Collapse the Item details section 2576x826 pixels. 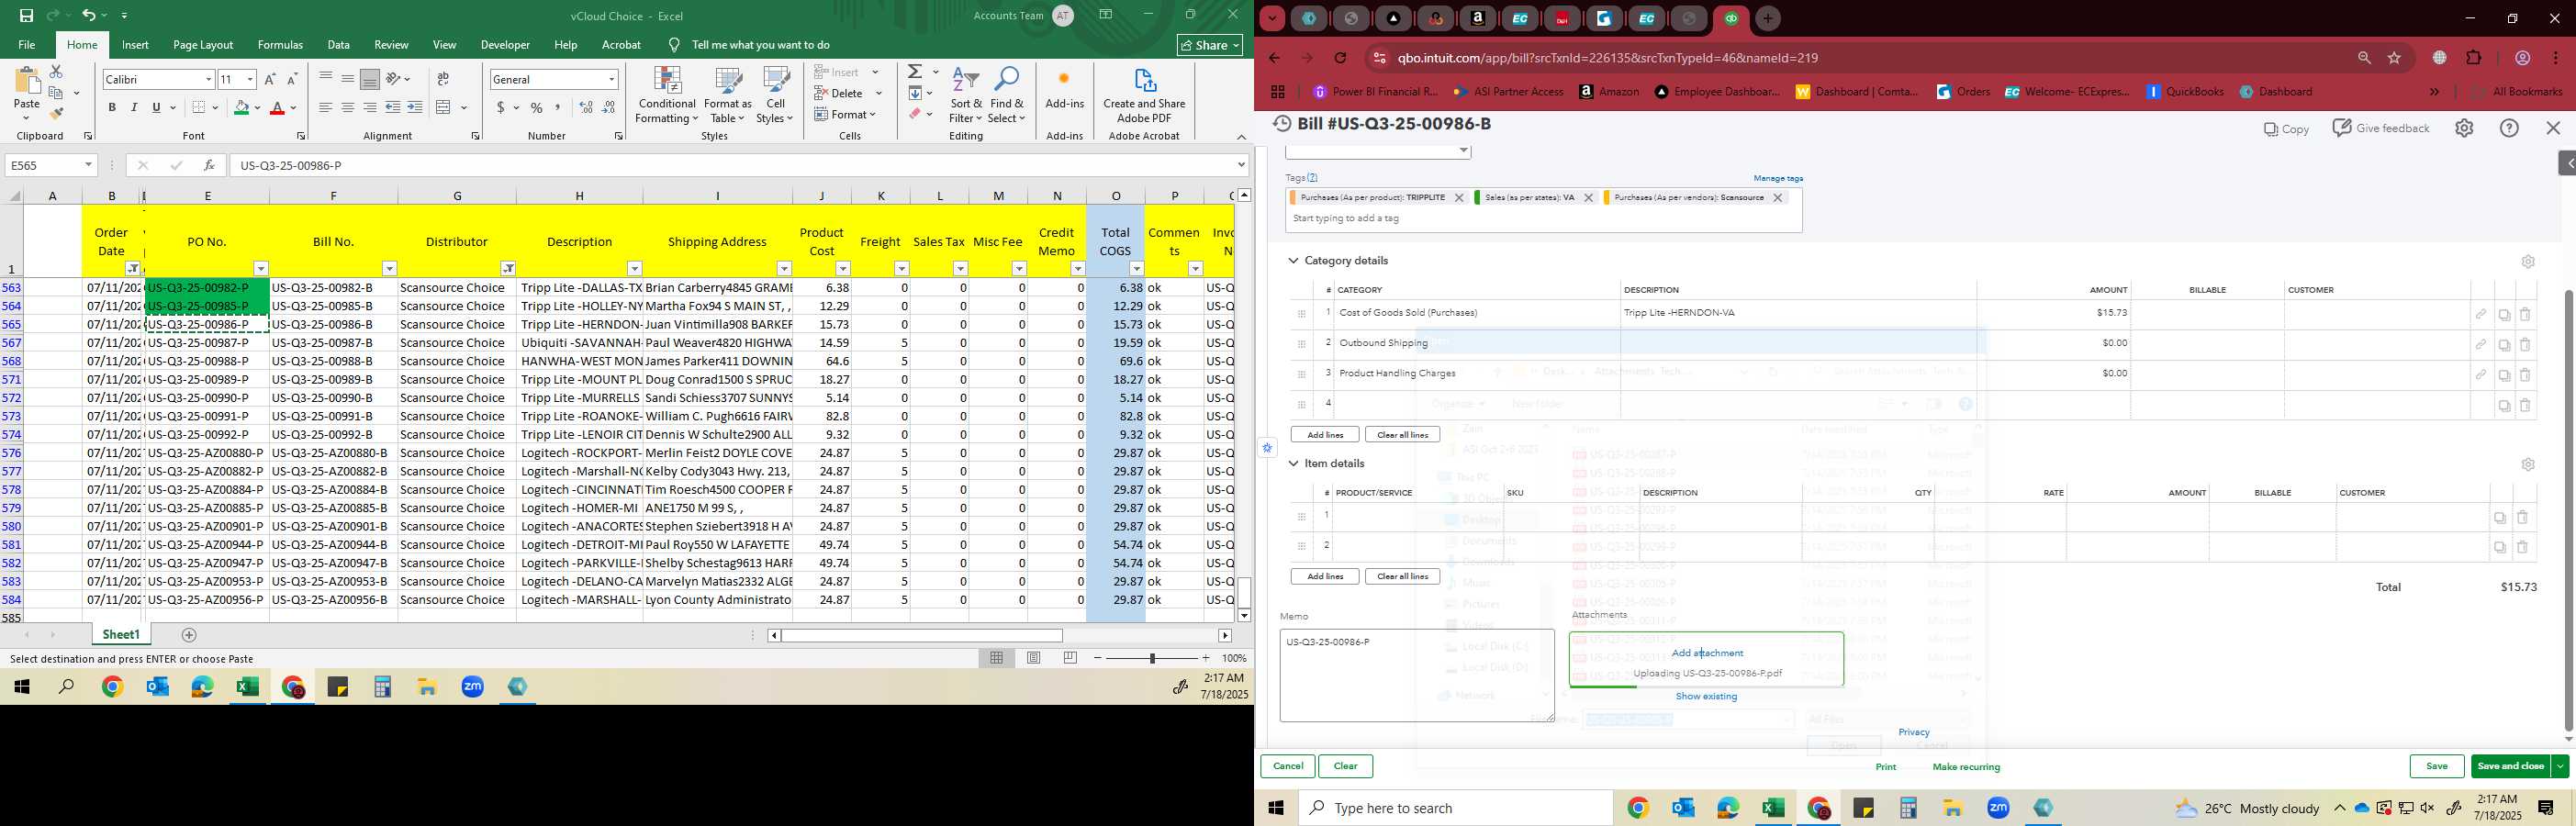pos(1293,464)
